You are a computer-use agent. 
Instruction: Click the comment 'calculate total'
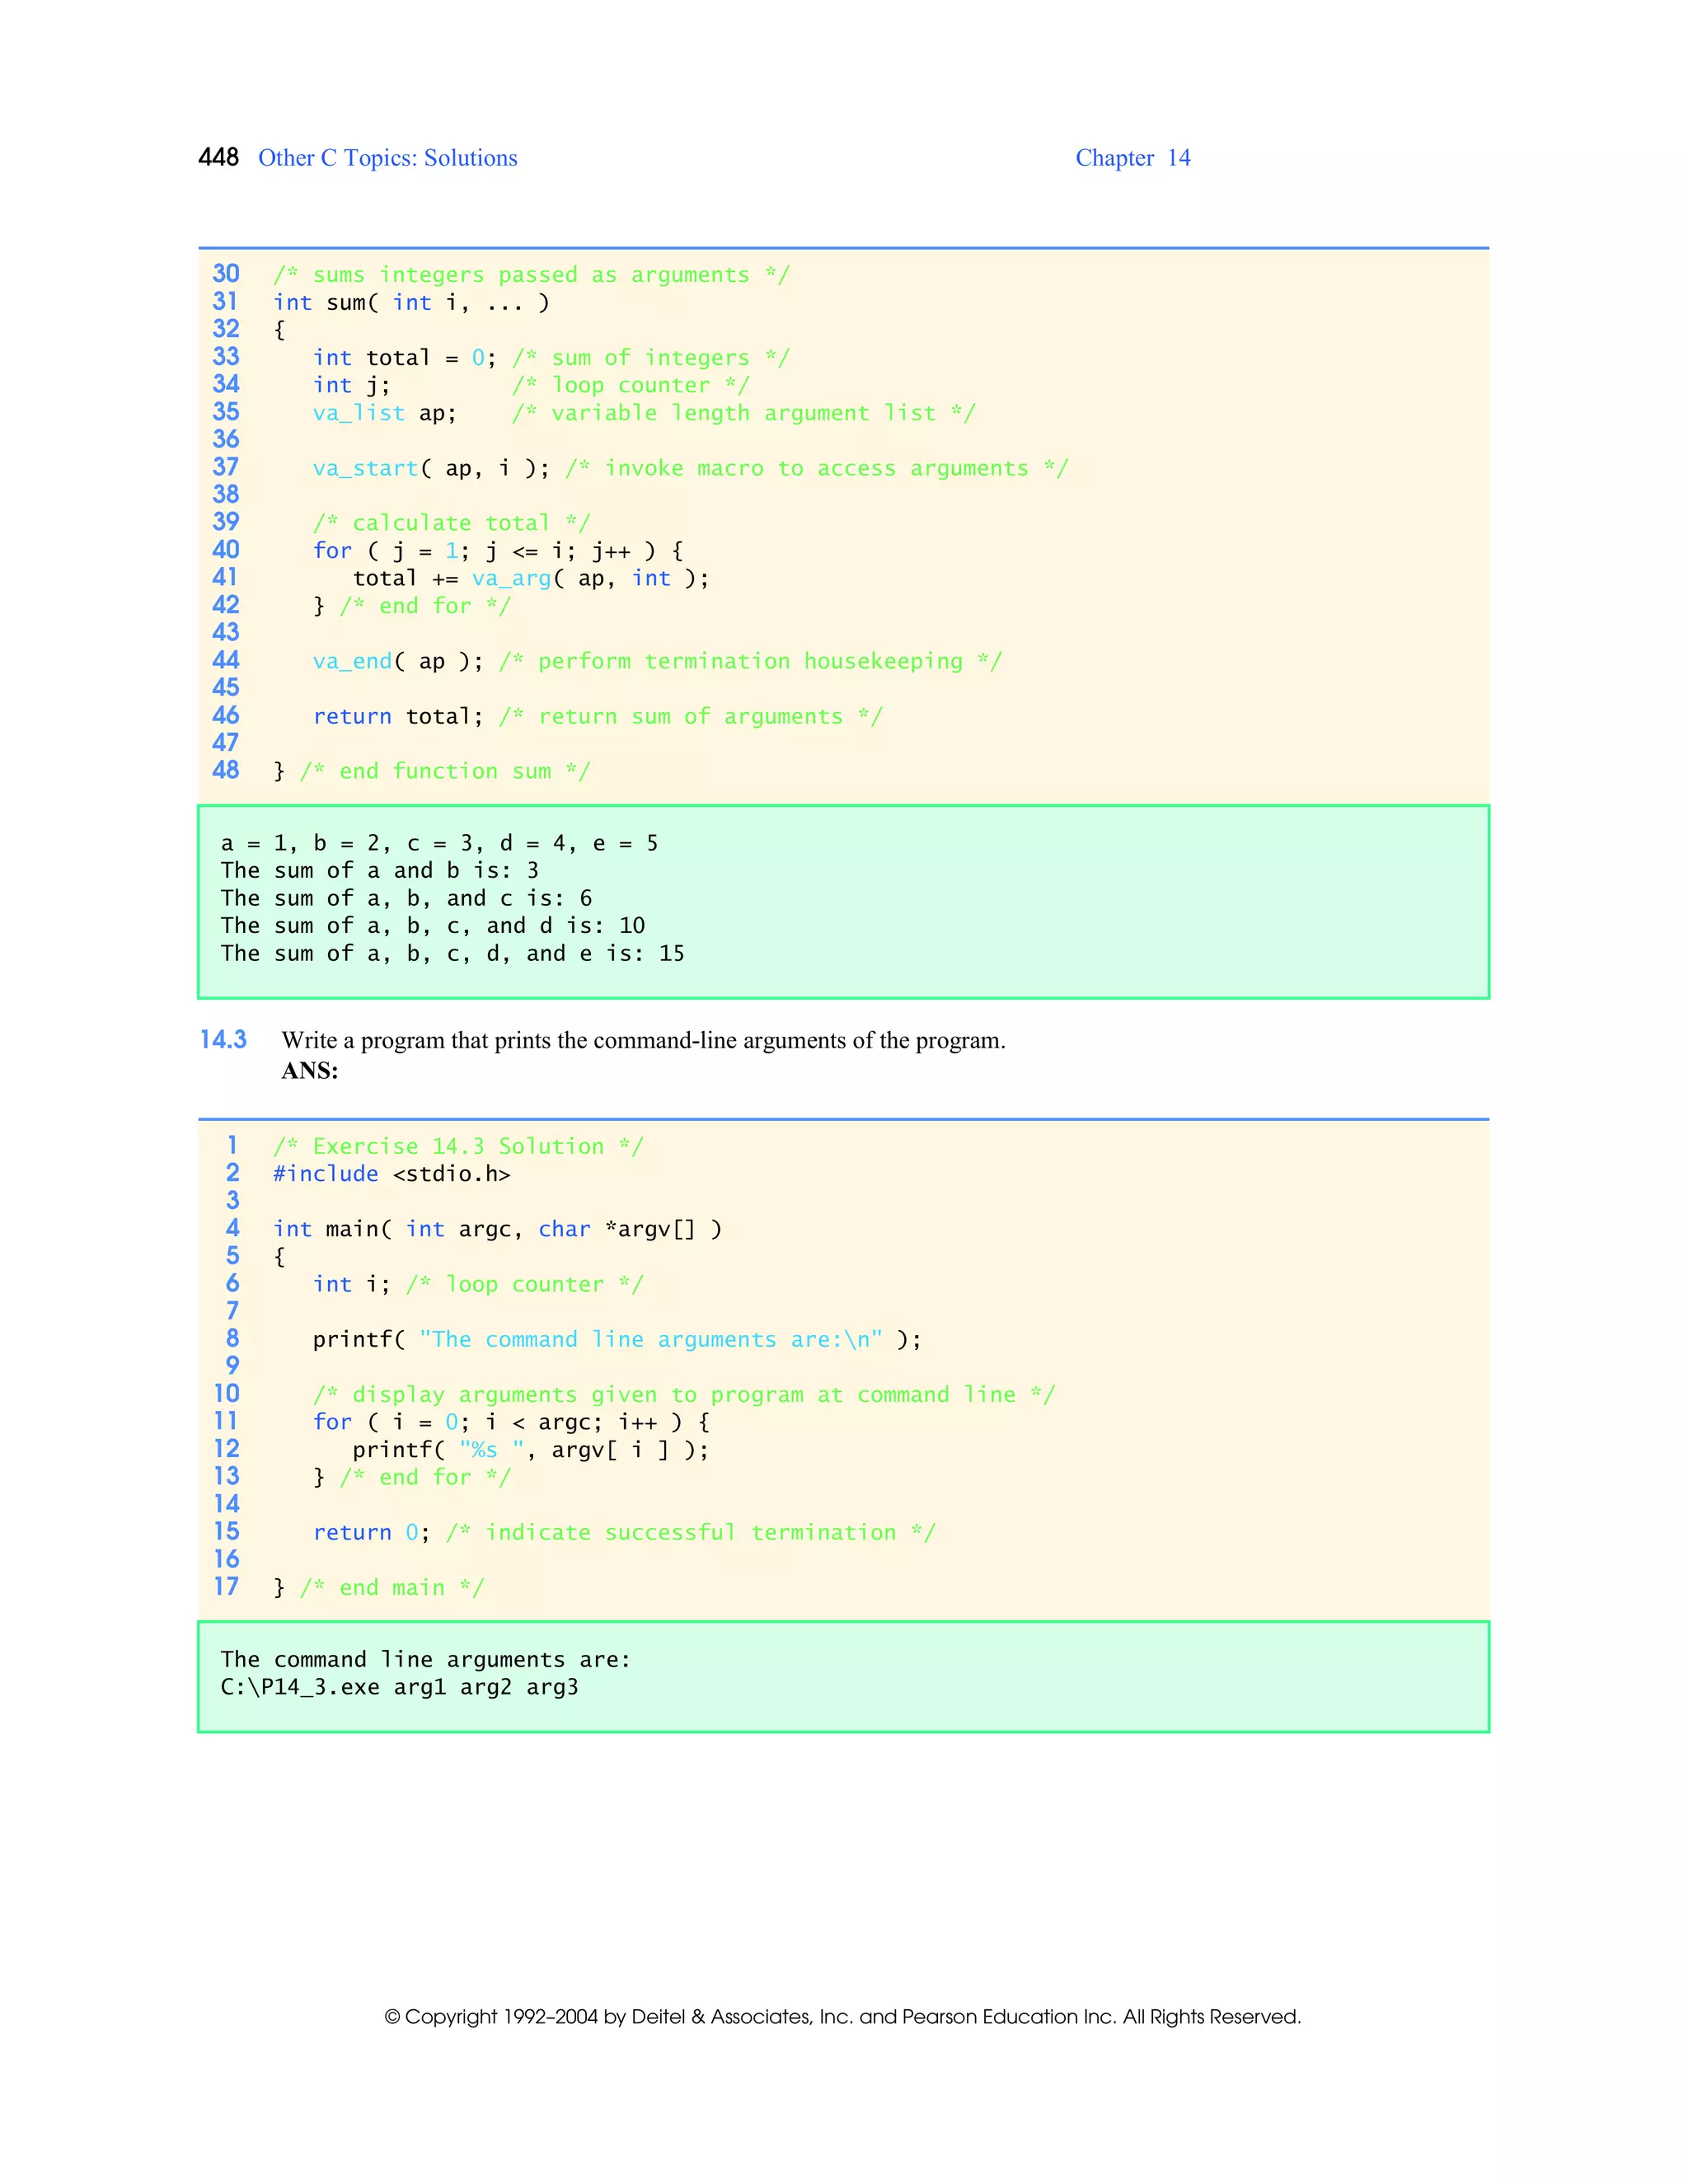[451, 523]
